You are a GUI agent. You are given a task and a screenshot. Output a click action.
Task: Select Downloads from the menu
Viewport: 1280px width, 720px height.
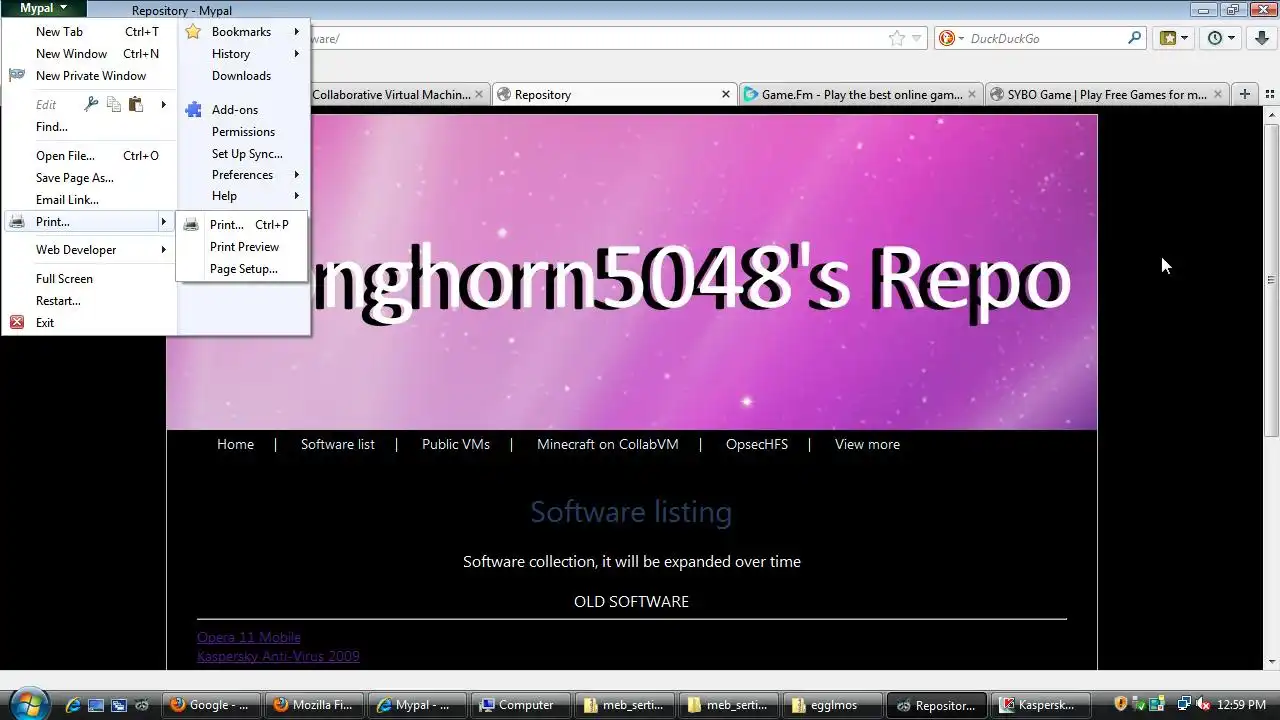click(243, 76)
